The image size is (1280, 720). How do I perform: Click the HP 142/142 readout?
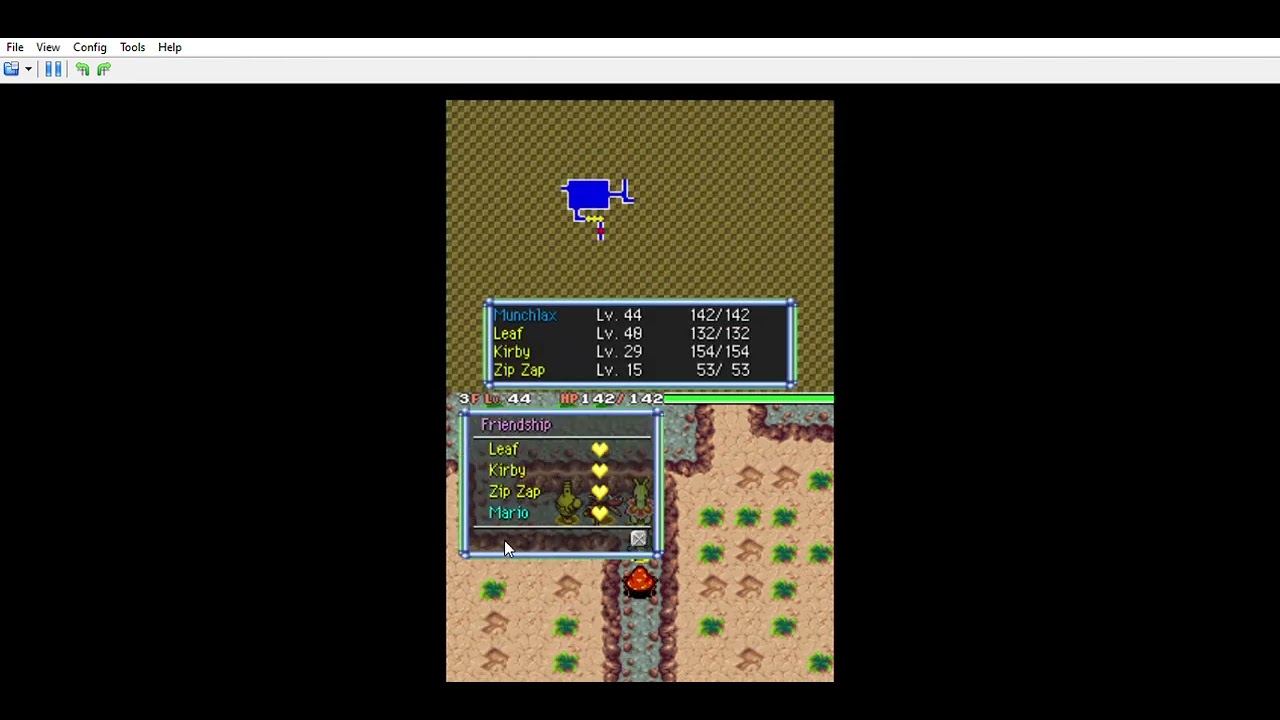(612, 399)
